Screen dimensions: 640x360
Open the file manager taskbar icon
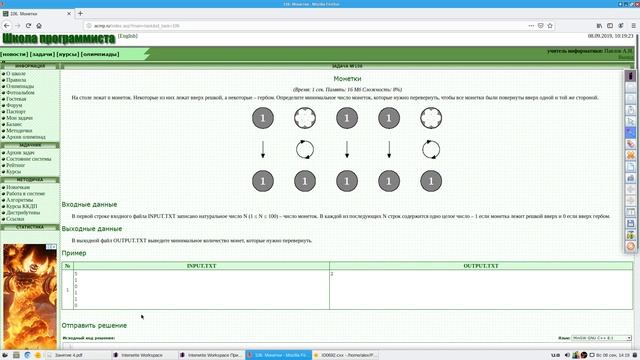16,355
